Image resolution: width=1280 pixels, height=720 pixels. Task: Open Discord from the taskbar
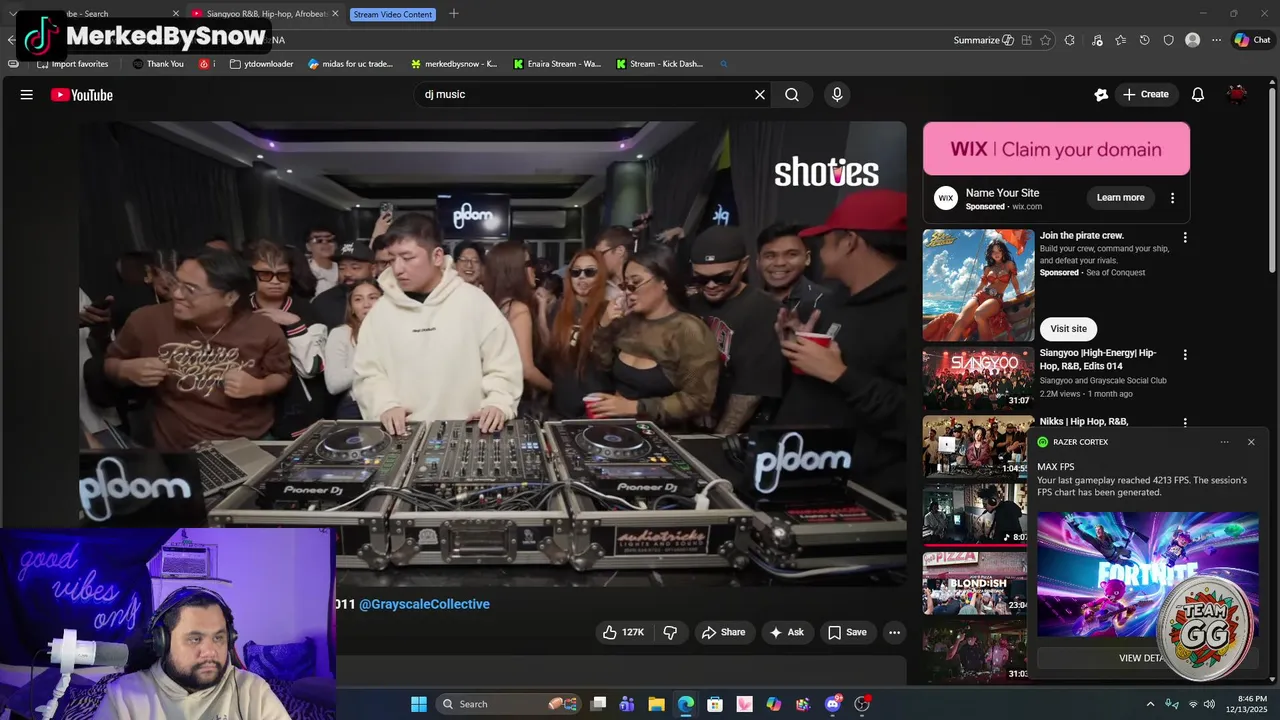833,704
